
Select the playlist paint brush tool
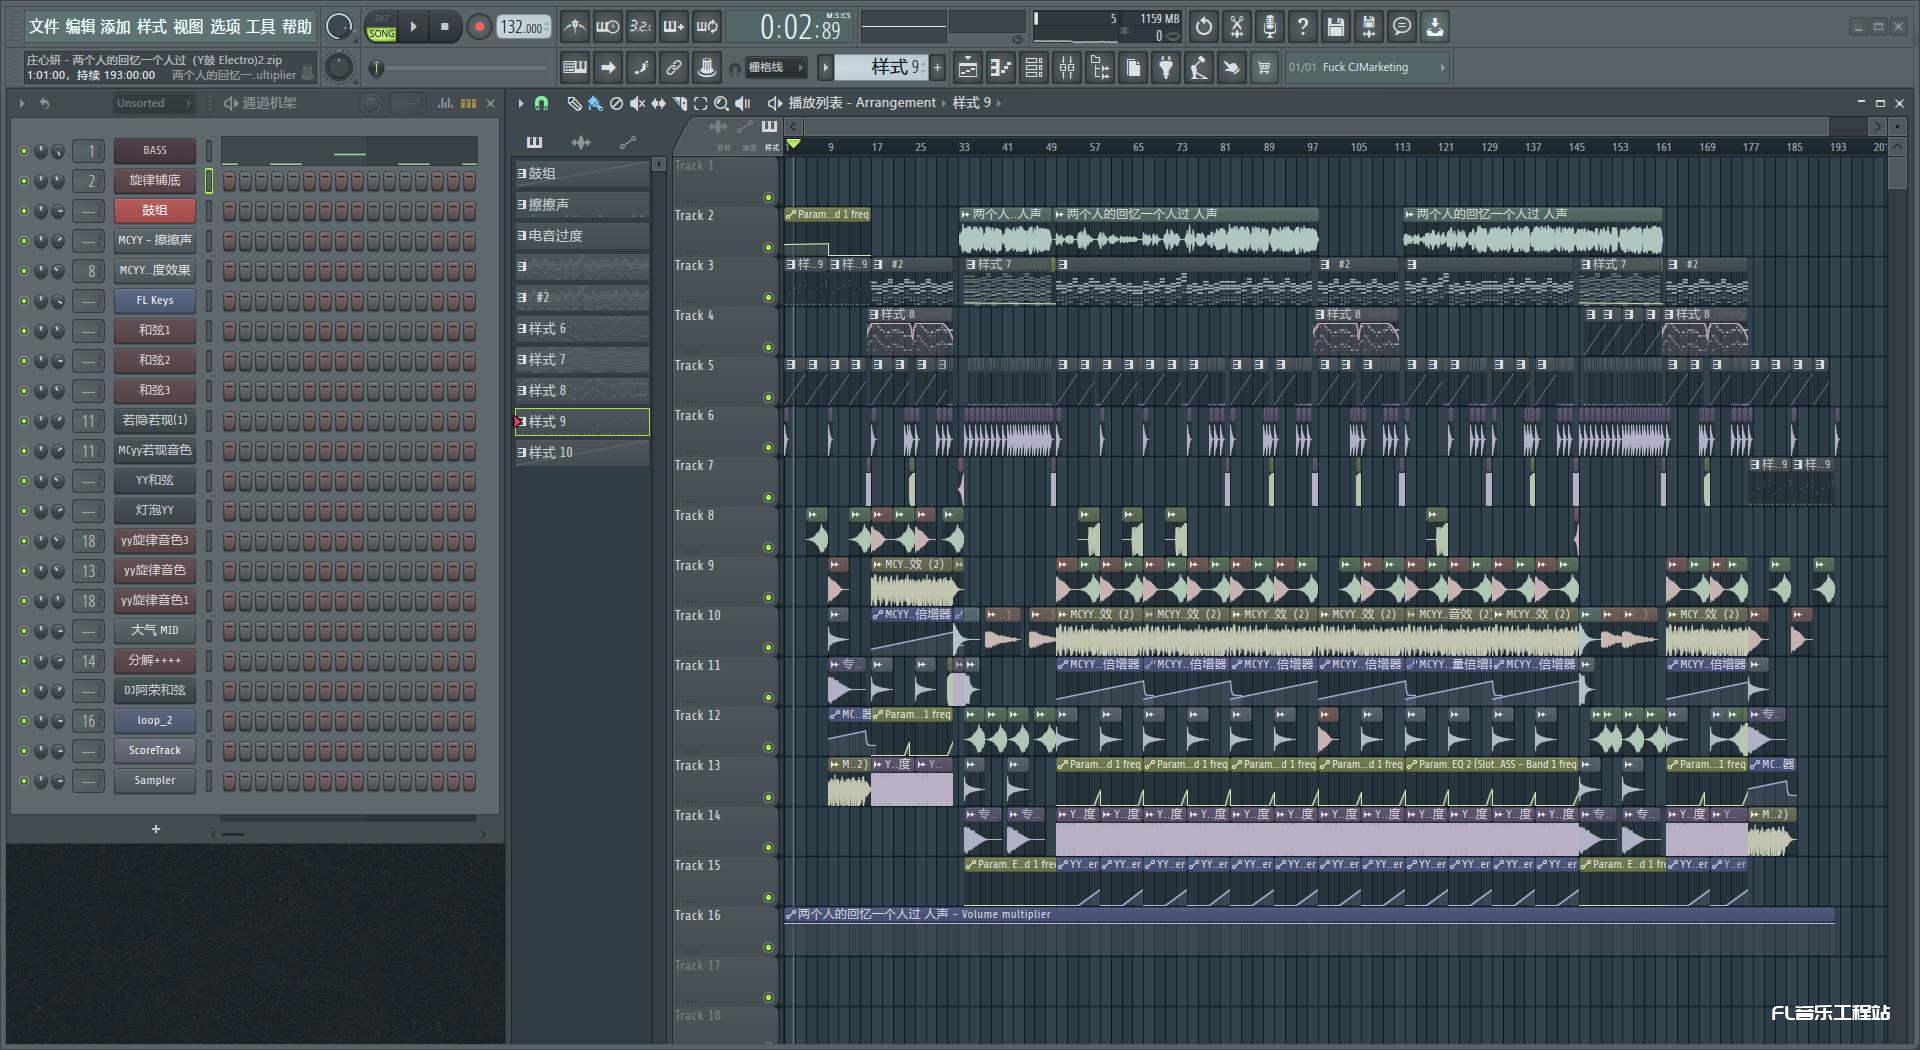coord(595,103)
